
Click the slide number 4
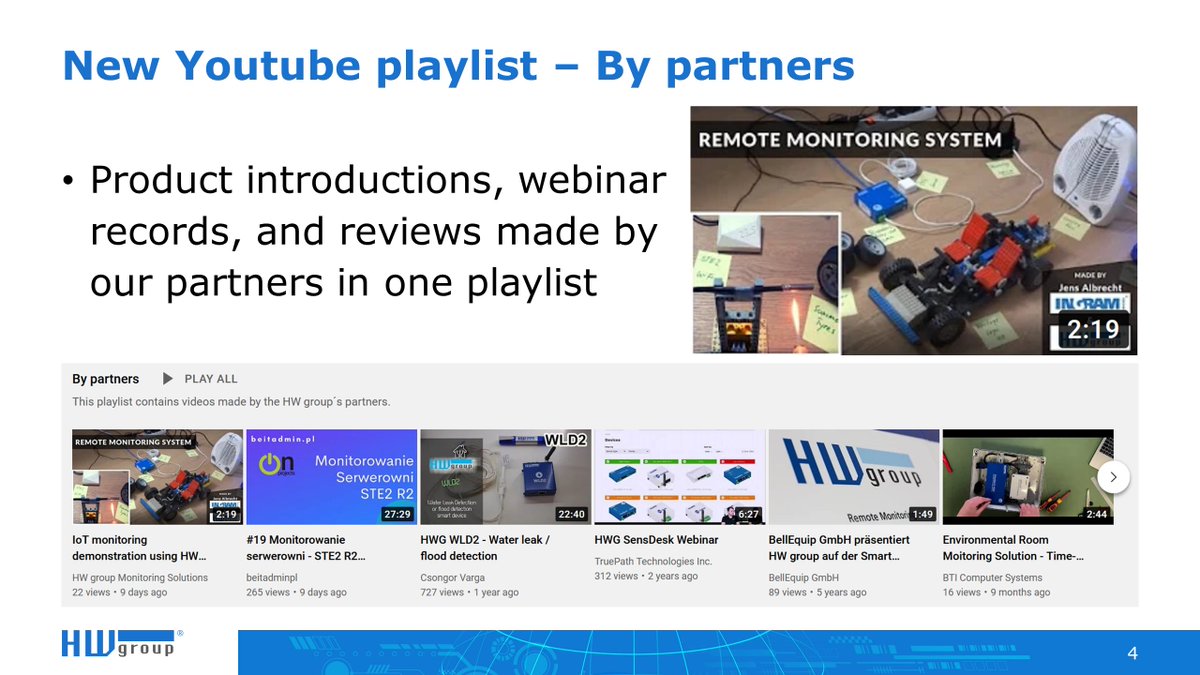[1132, 654]
